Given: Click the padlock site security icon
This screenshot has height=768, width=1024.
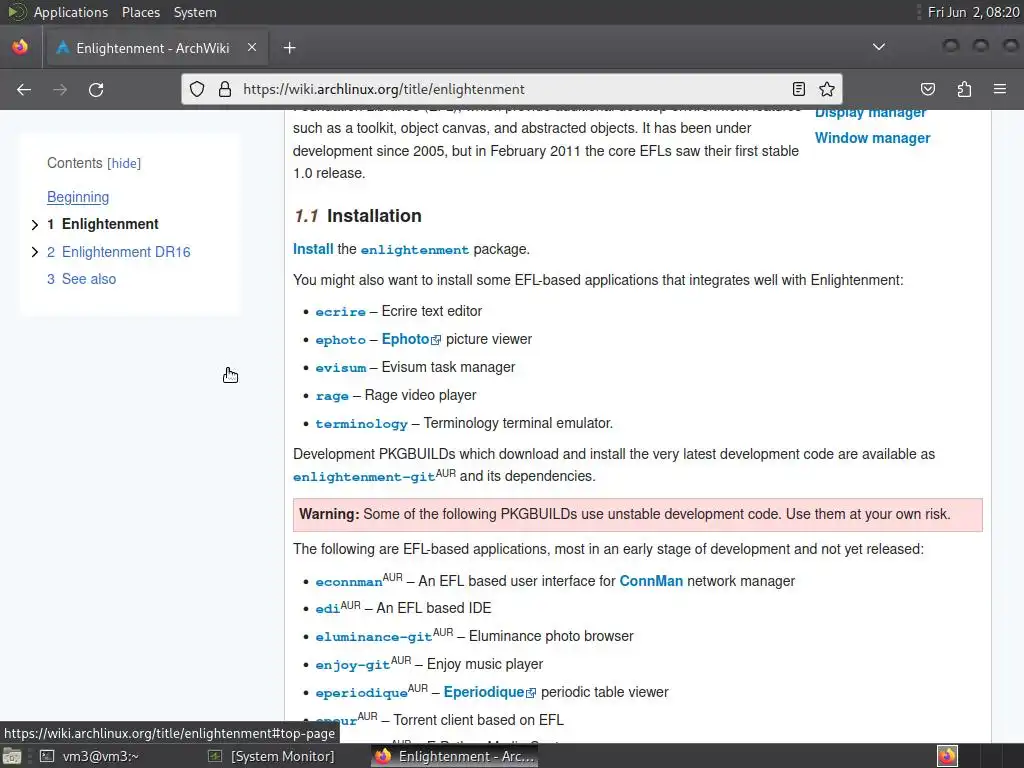Looking at the screenshot, I should tap(225, 89).
